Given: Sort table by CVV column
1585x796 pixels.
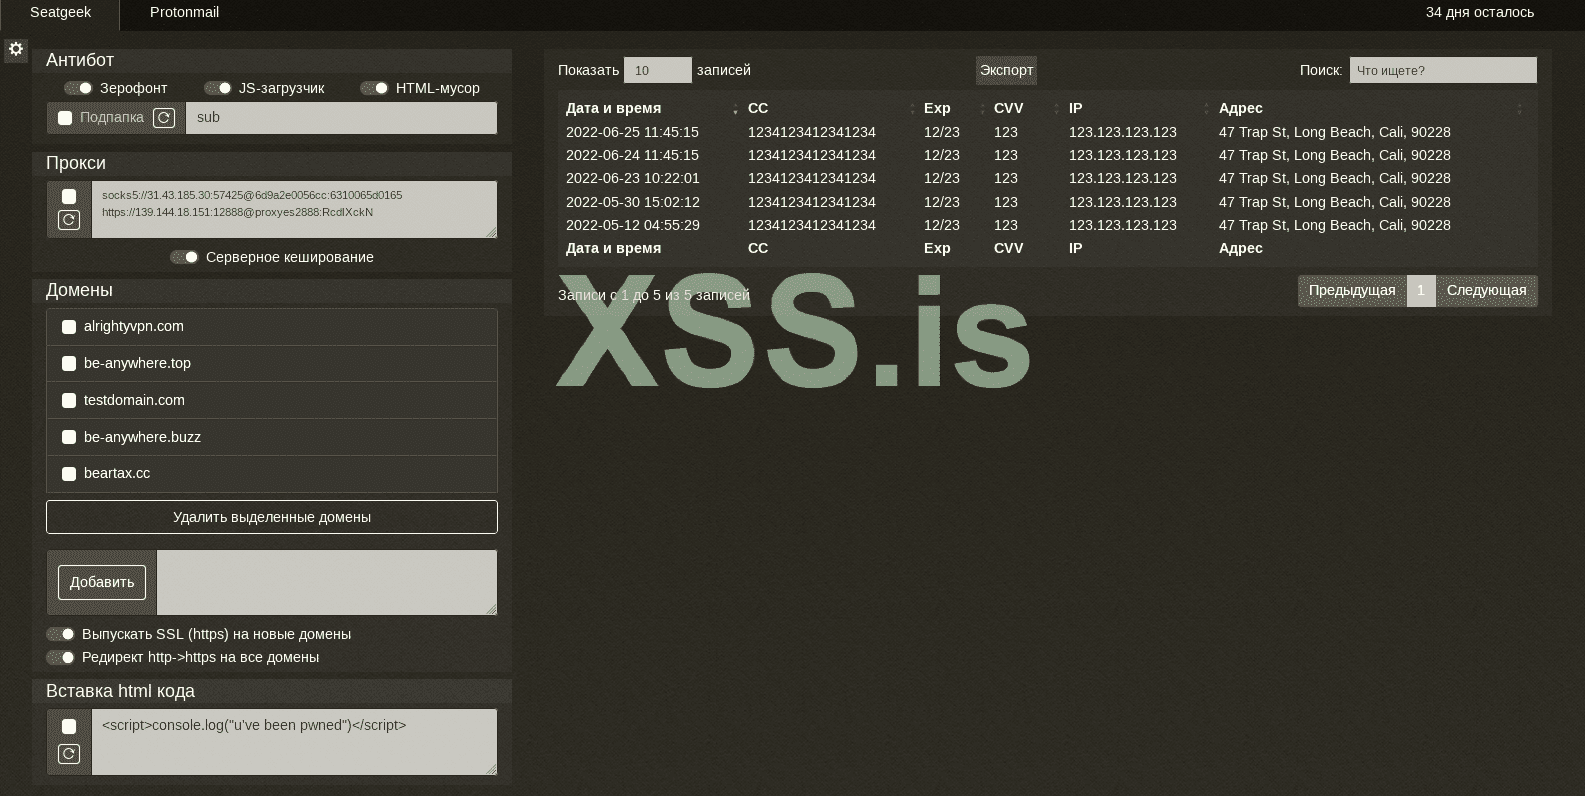Looking at the screenshot, I should point(1057,109).
